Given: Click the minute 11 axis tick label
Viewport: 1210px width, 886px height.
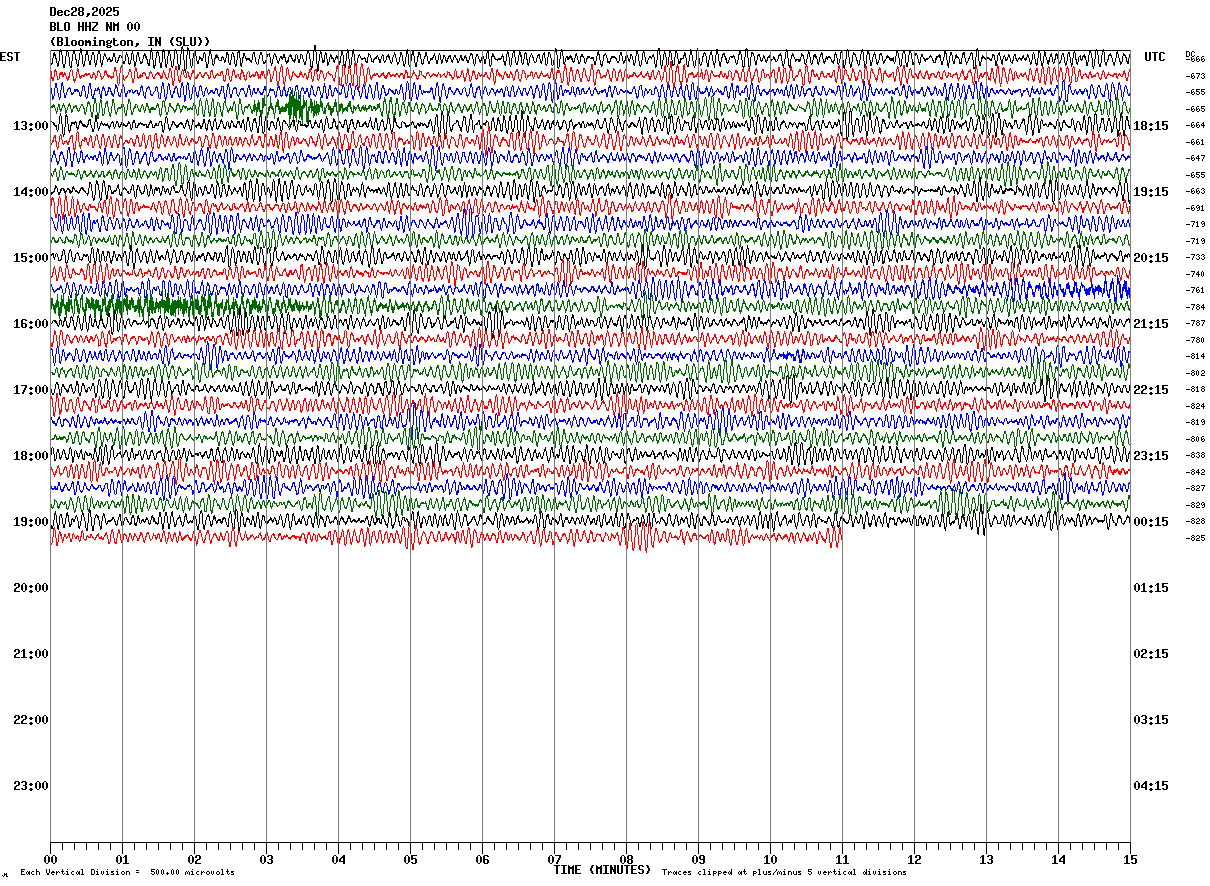Looking at the screenshot, I should 842,860.
